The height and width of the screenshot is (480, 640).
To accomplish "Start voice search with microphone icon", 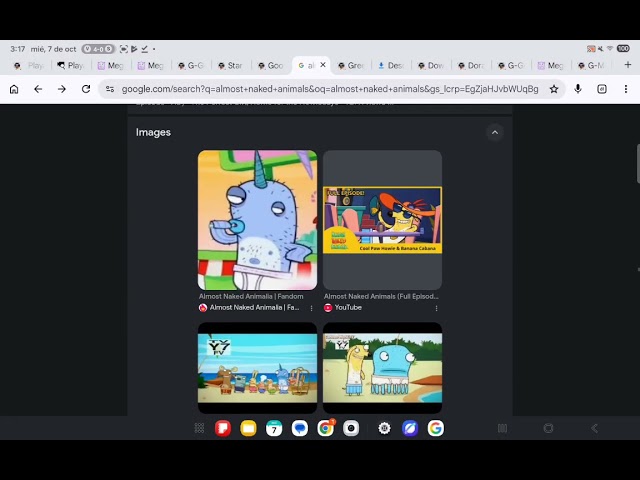I will [x=578, y=89].
